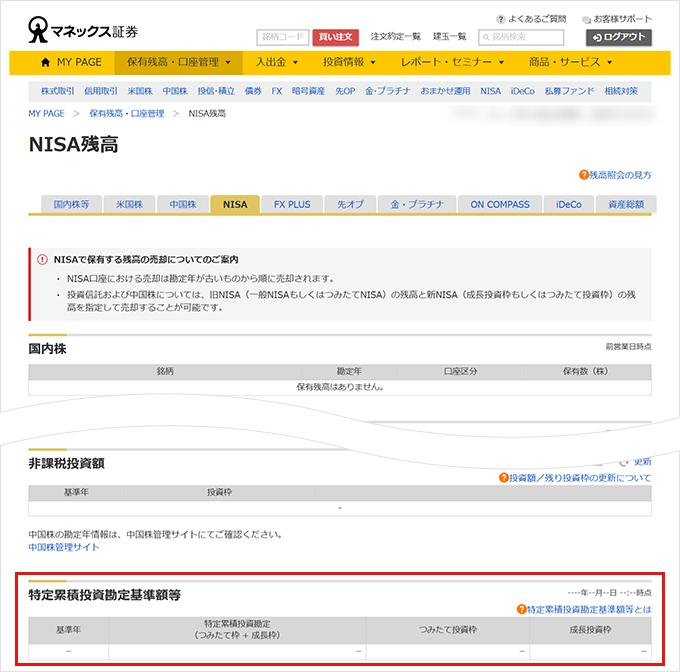
Task: Open 株式取引 submenu link
Action: tap(58, 91)
